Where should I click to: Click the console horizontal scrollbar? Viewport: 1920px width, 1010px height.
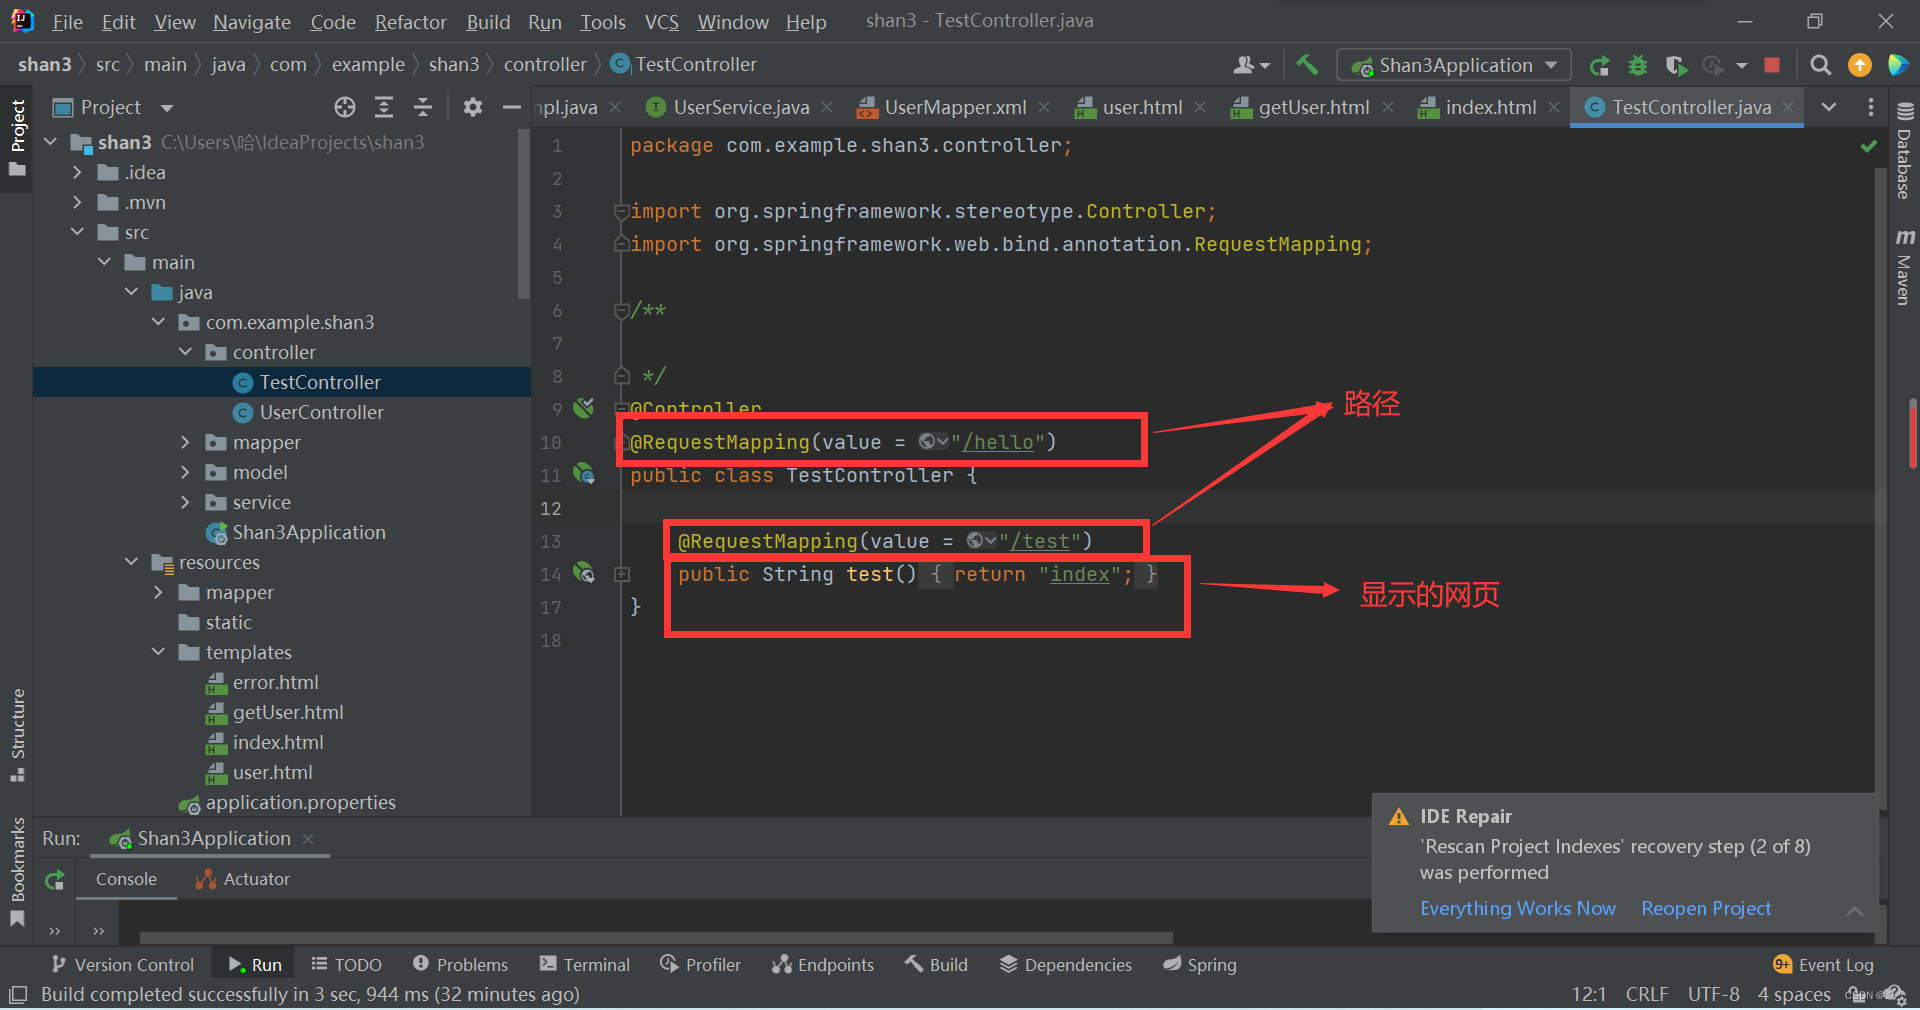[656, 938]
